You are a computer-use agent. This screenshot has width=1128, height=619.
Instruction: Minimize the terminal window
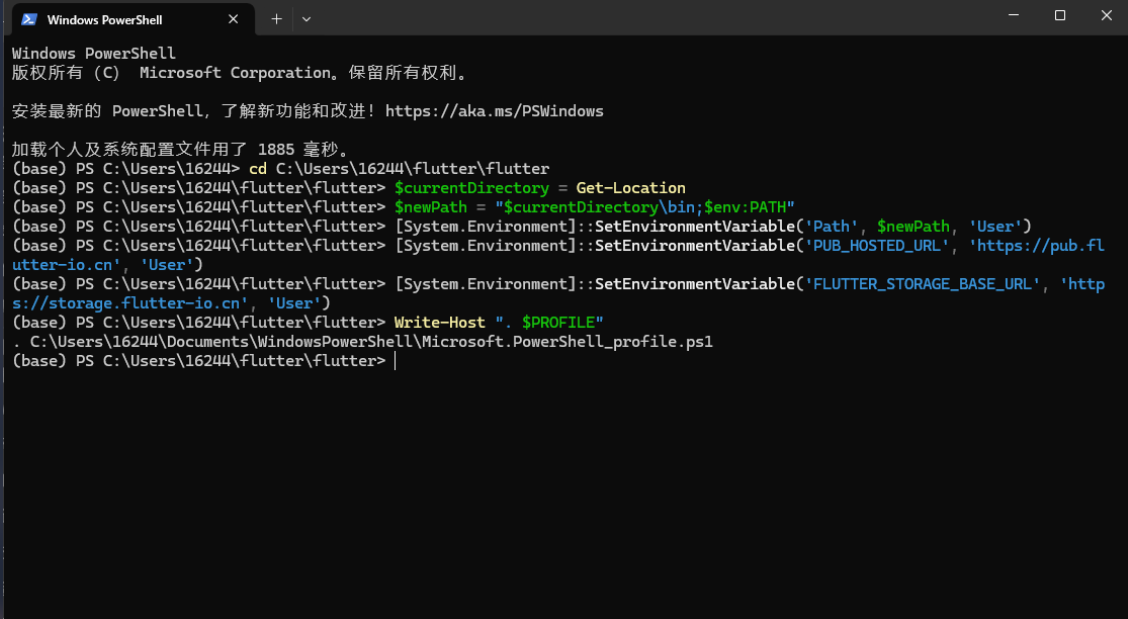[x=1014, y=15]
